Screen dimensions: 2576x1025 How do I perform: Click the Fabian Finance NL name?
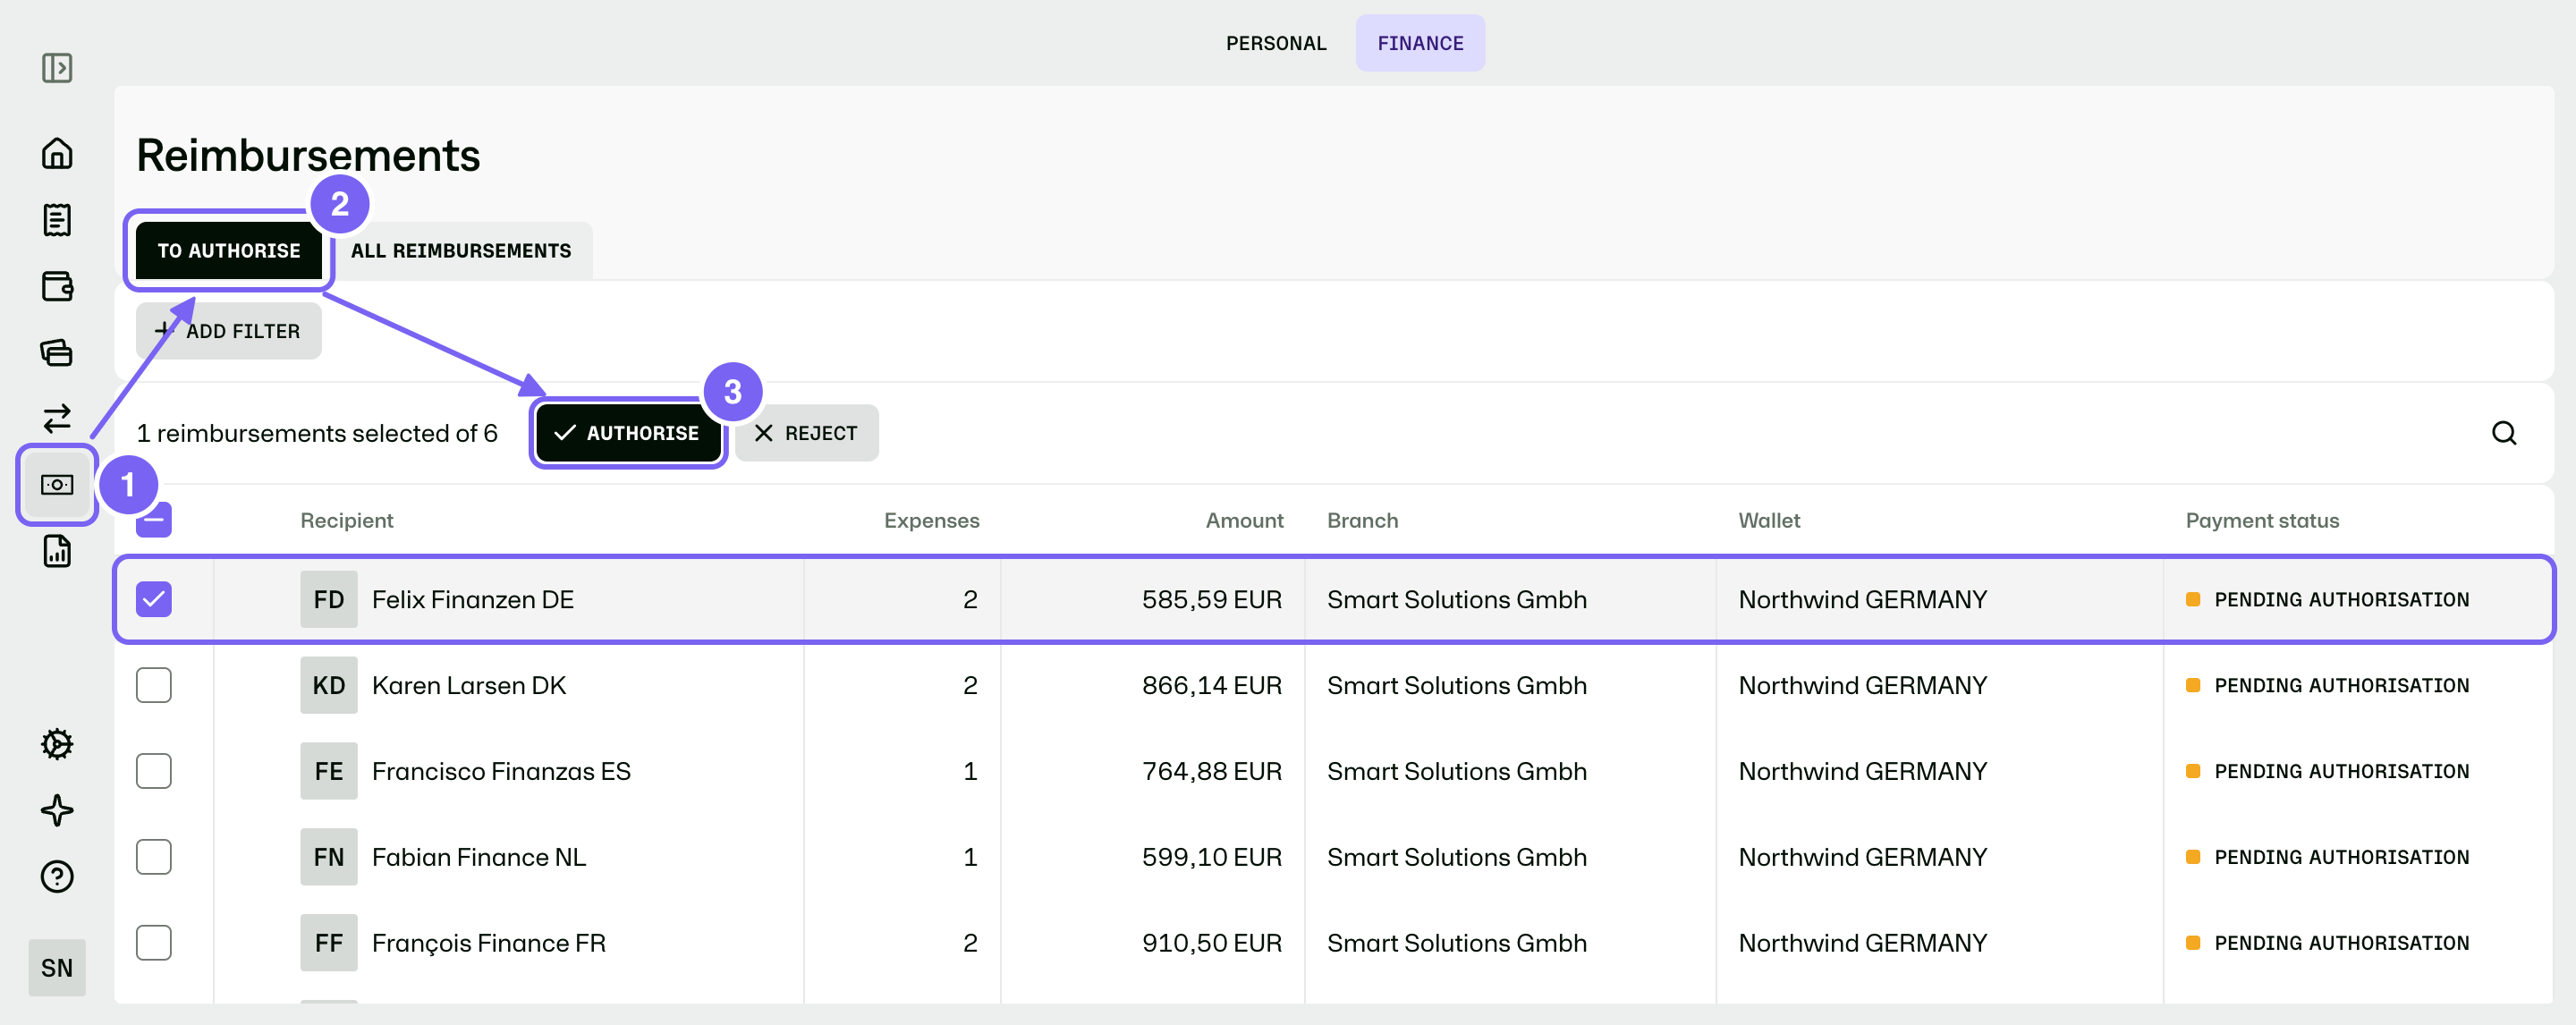[479, 857]
